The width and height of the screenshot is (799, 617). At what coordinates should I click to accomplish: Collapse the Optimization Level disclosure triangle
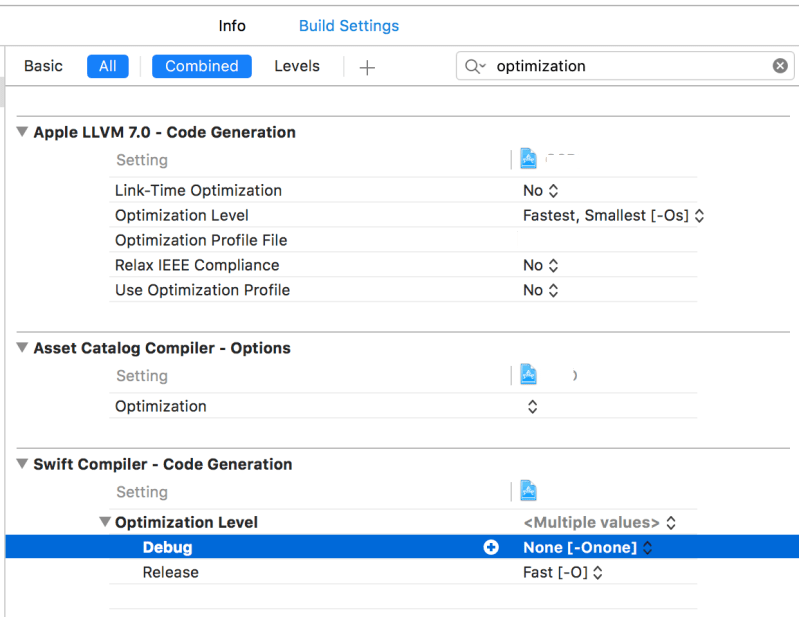click(x=105, y=522)
